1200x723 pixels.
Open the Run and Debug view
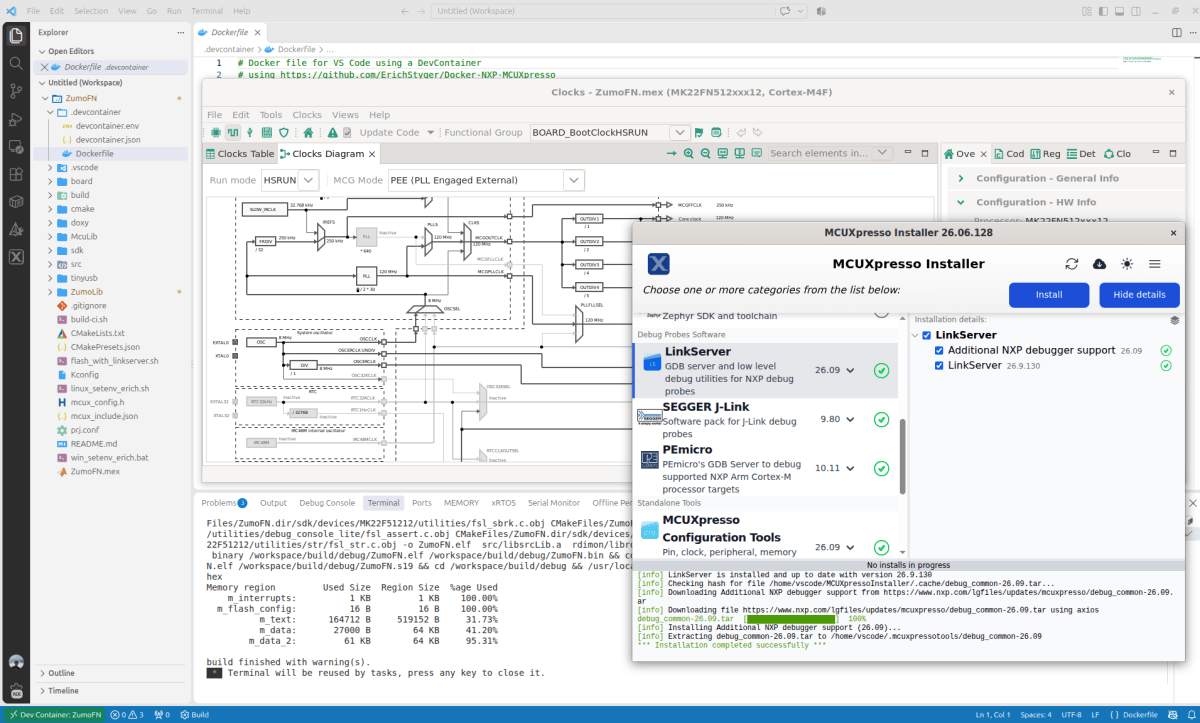click(16, 119)
